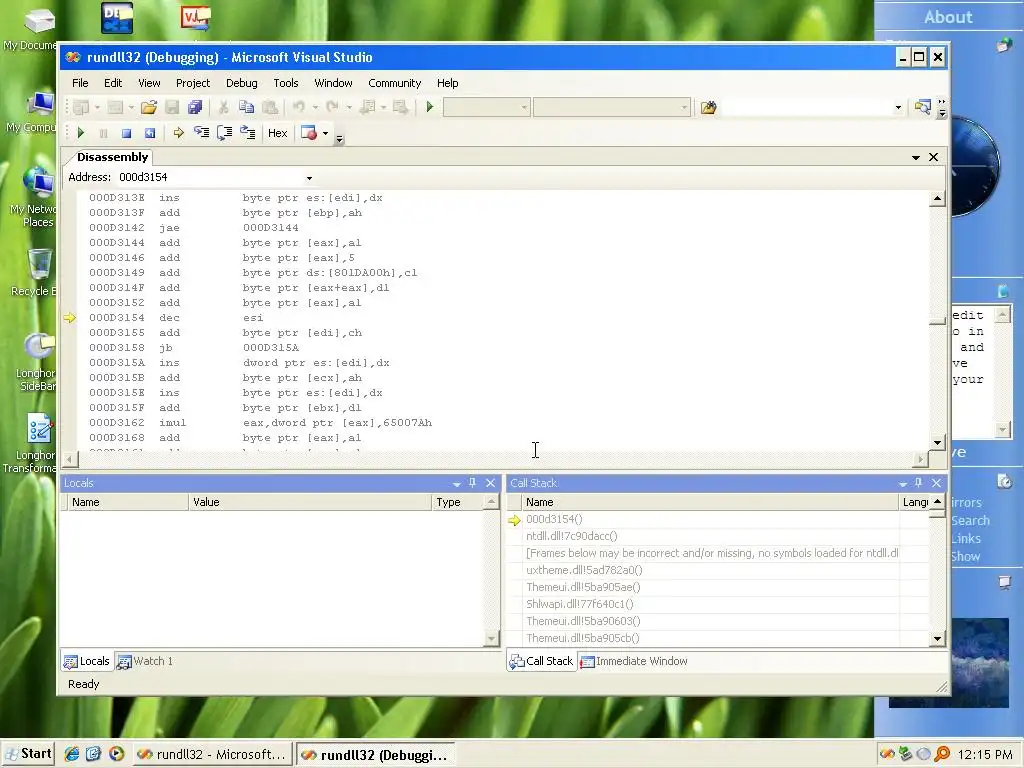Click Call Stack scrollbar down arrow
1024x768 pixels.
pos(938,639)
